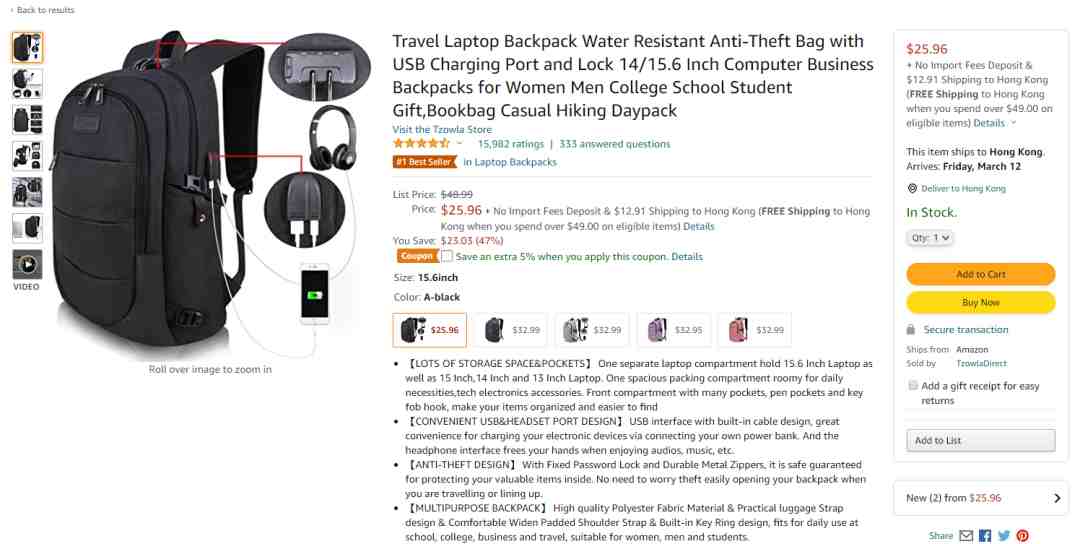Expand the star rating breakdown arrow
The width and height of the screenshot is (1080, 544).
point(459,144)
